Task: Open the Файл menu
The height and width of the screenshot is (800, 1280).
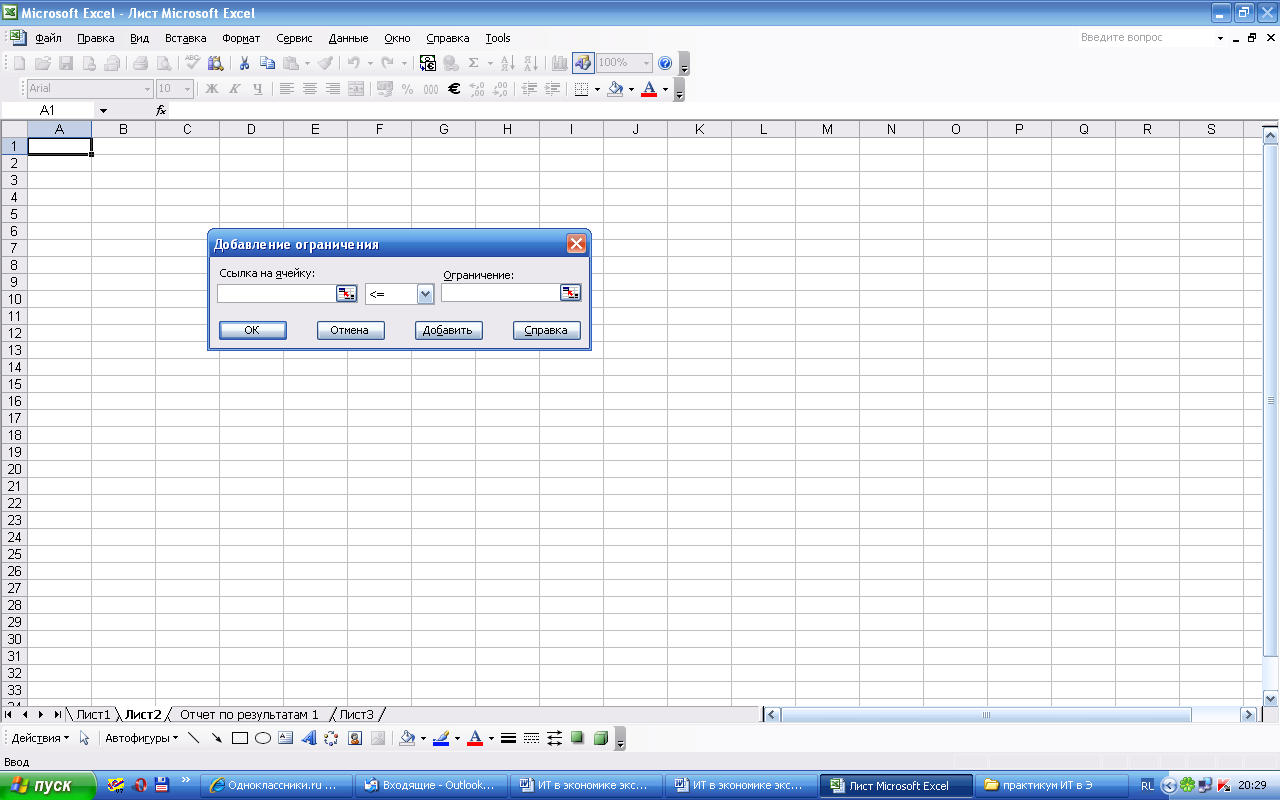Action: [48, 38]
